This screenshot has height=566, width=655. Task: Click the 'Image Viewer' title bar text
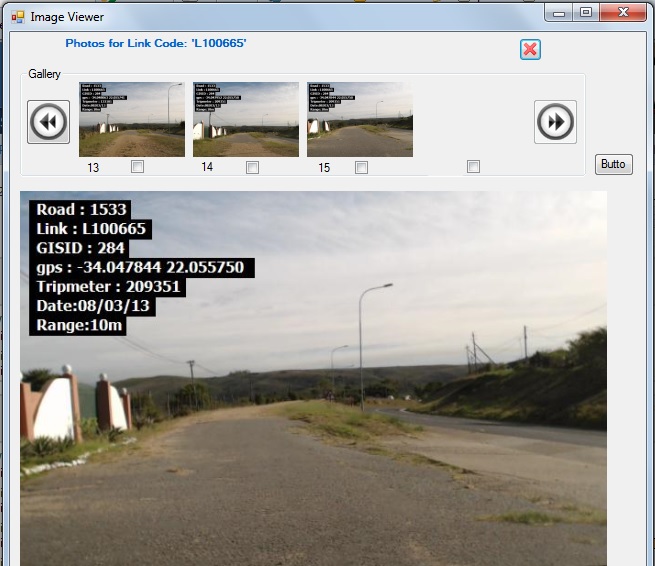[x=67, y=17]
